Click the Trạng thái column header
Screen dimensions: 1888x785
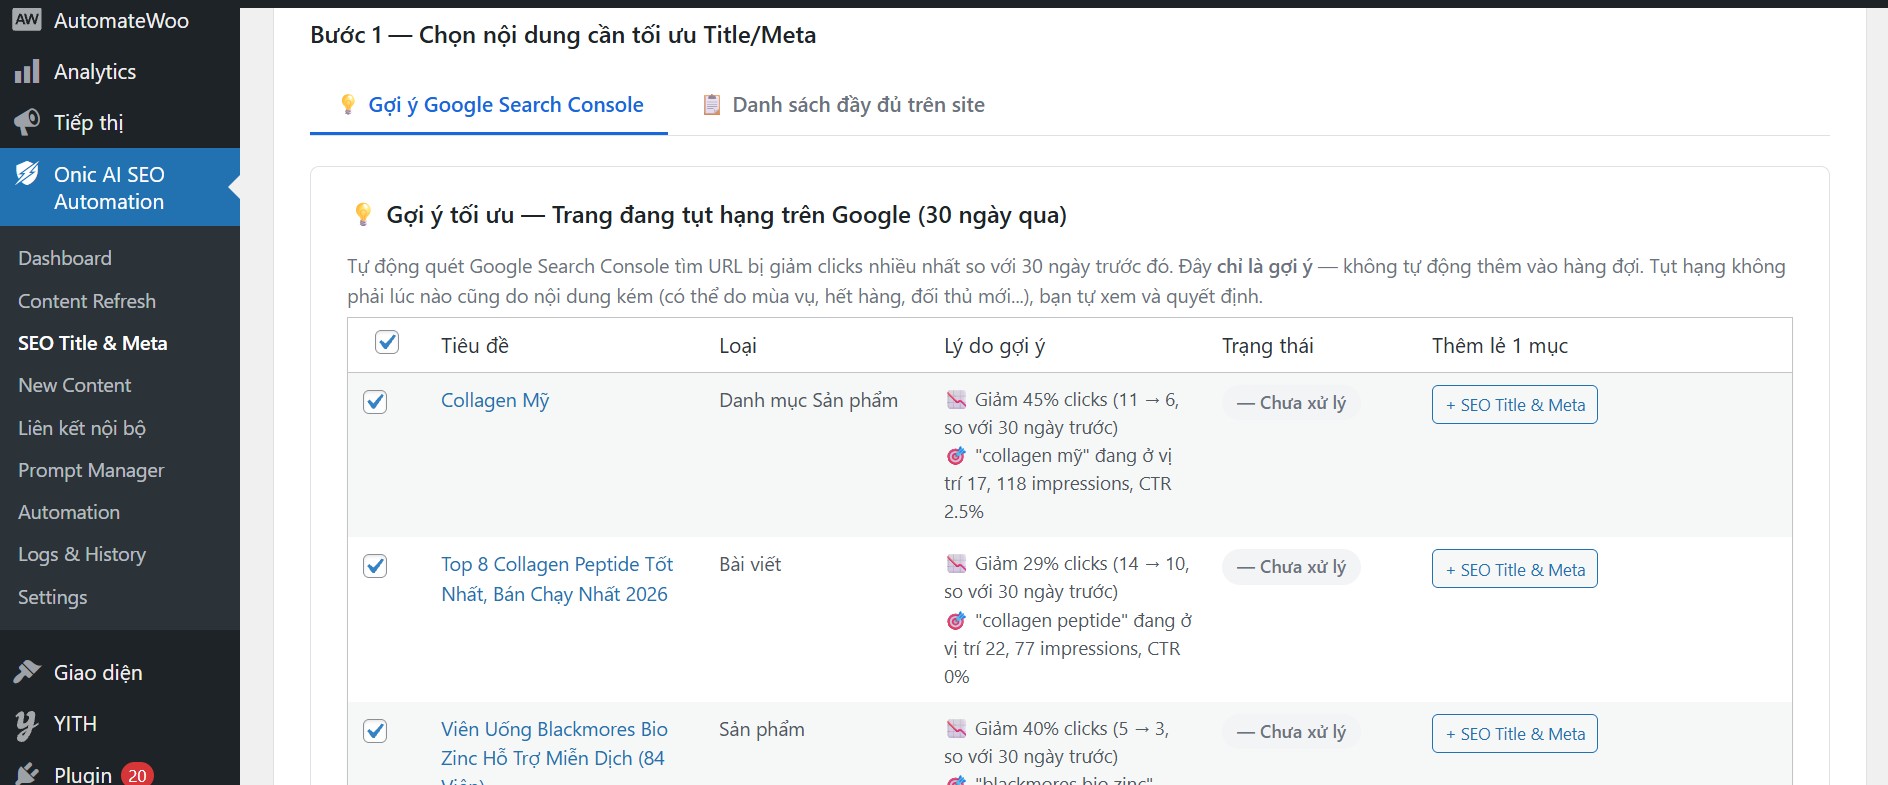[x=1267, y=346]
